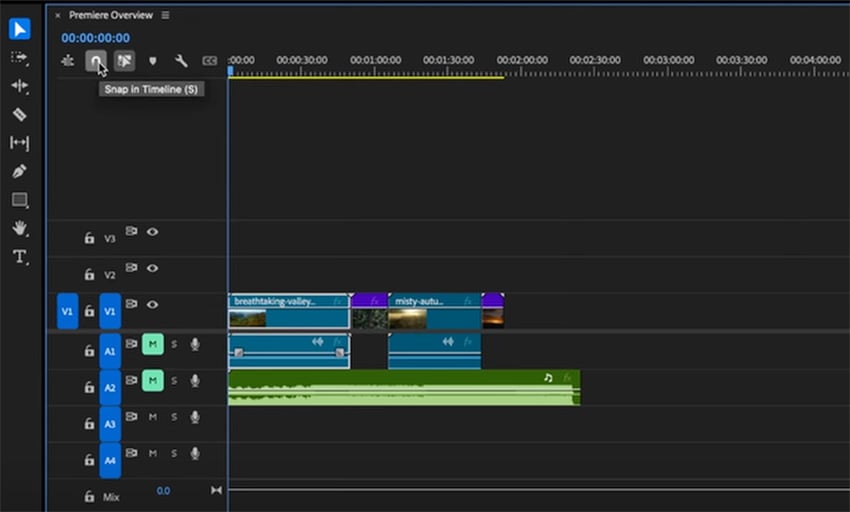Open Timeline Display Settings wrench menu
The height and width of the screenshot is (512, 850).
click(x=181, y=61)
